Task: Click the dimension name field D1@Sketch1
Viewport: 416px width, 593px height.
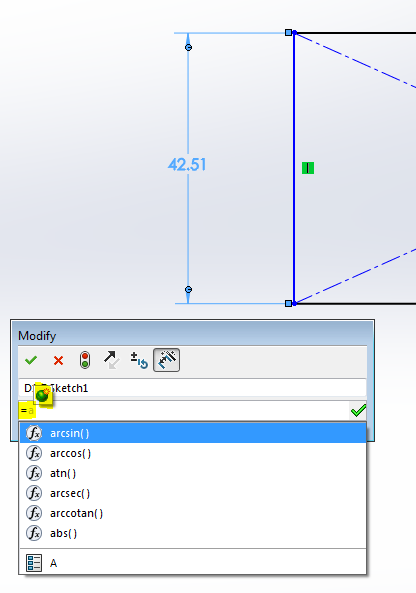Action: (192, 388)
